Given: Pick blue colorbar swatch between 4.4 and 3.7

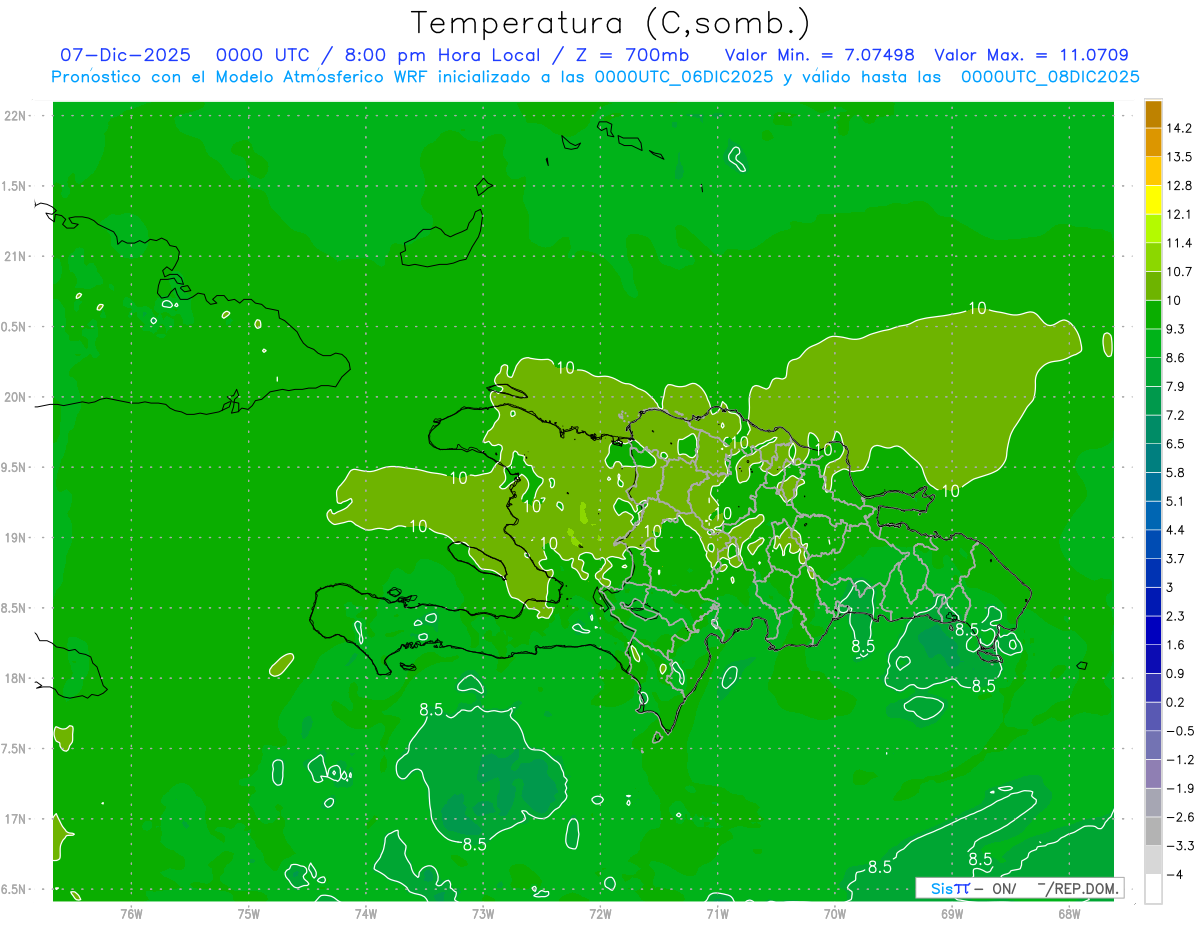Looking at the screenshot, I should coord(1153,544).
